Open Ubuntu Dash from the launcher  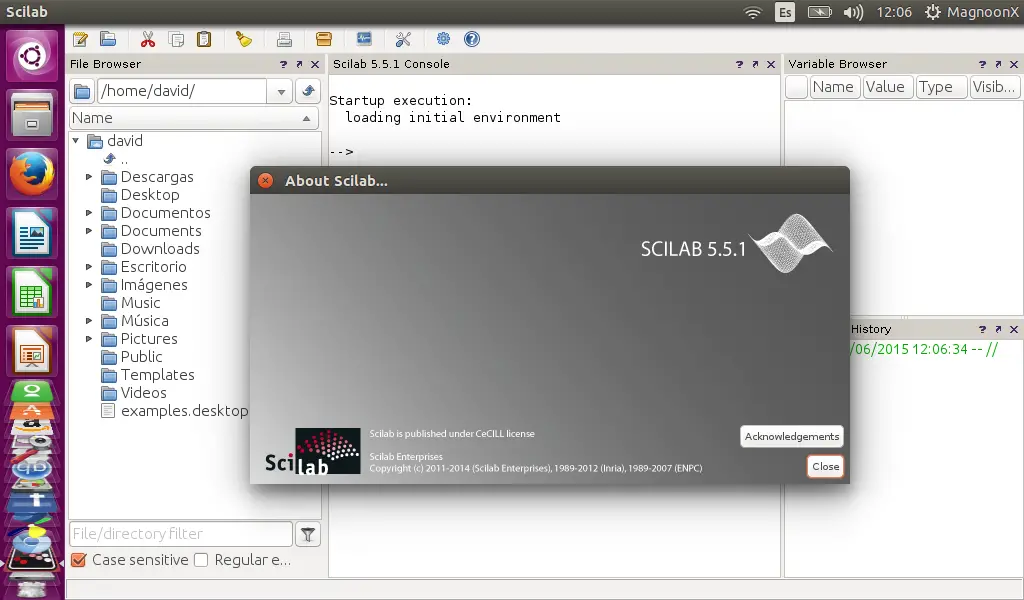(32, 56)
